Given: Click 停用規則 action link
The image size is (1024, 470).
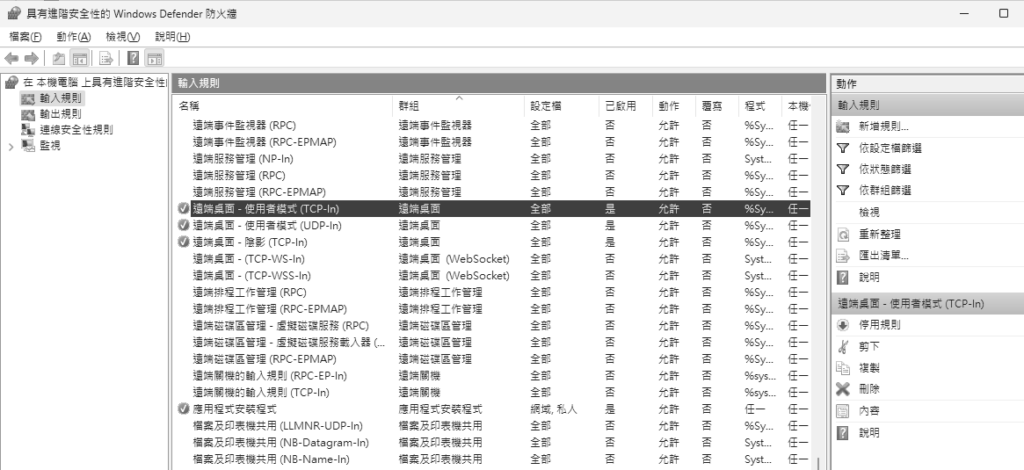Looking at the screenshot, I should tap(880, 324).
